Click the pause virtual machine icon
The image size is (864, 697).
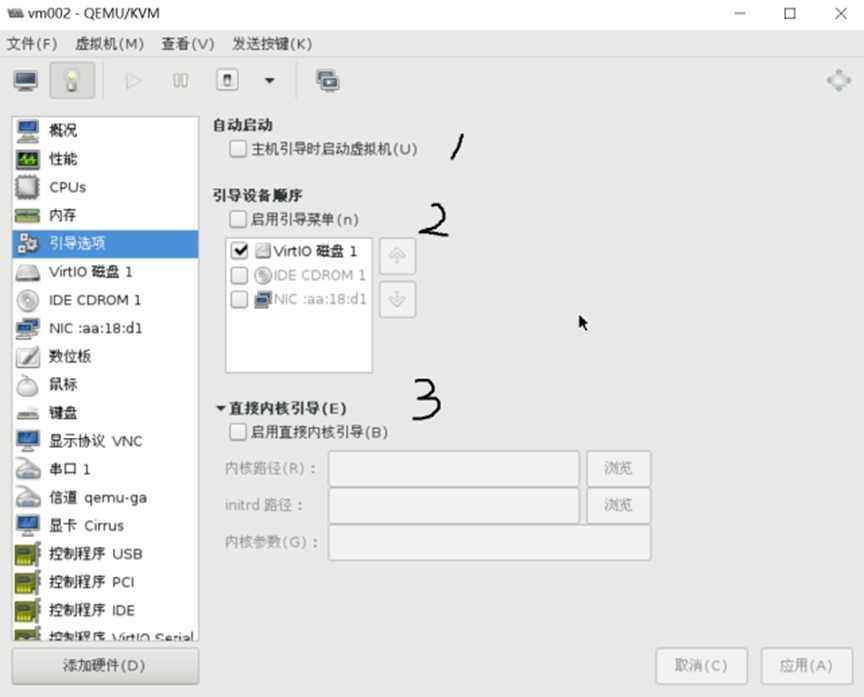pos(180,81)
